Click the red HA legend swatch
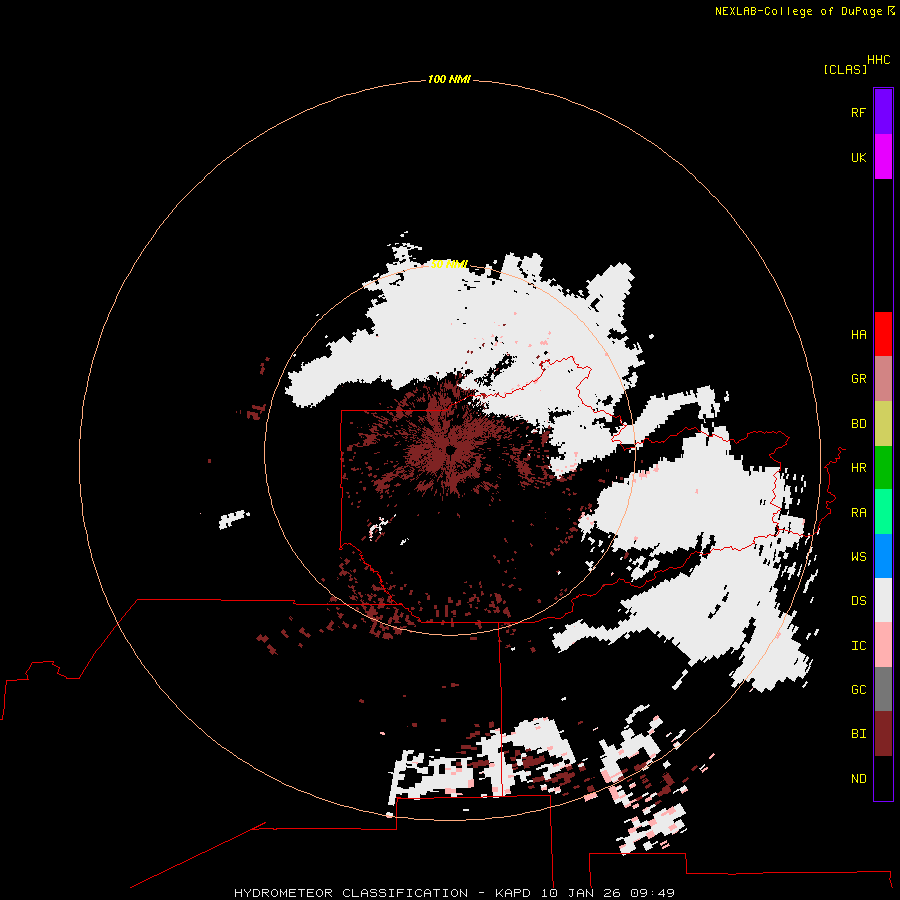The height and width of the screenshot is (900, 900). [x=883, y=334]
